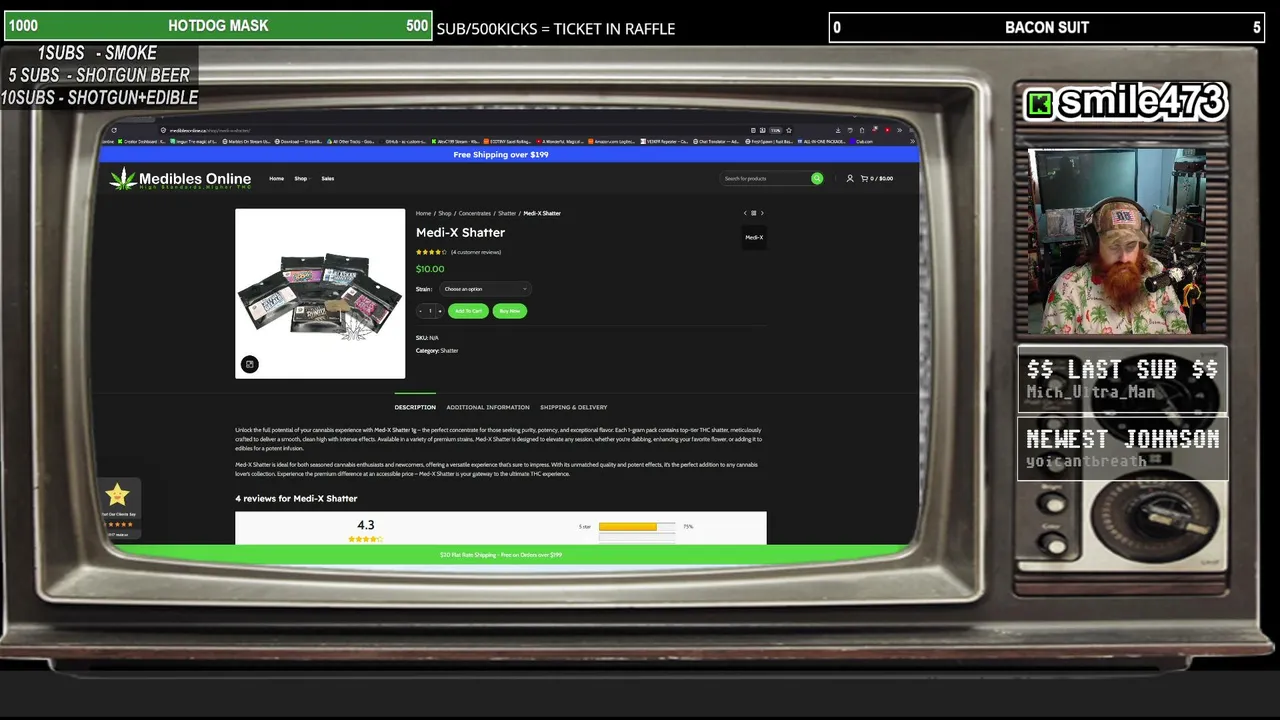Screen dimensions: 1280x720
Task: Click the Buy Now button
Action: click(510, 311)
